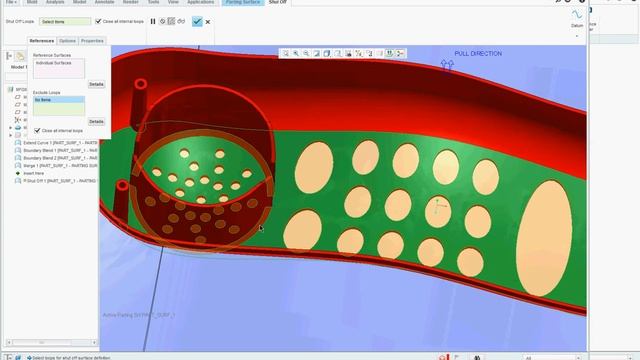Select the no-preview mode icon
640x360 pixels.
click(x=162, y=21)
